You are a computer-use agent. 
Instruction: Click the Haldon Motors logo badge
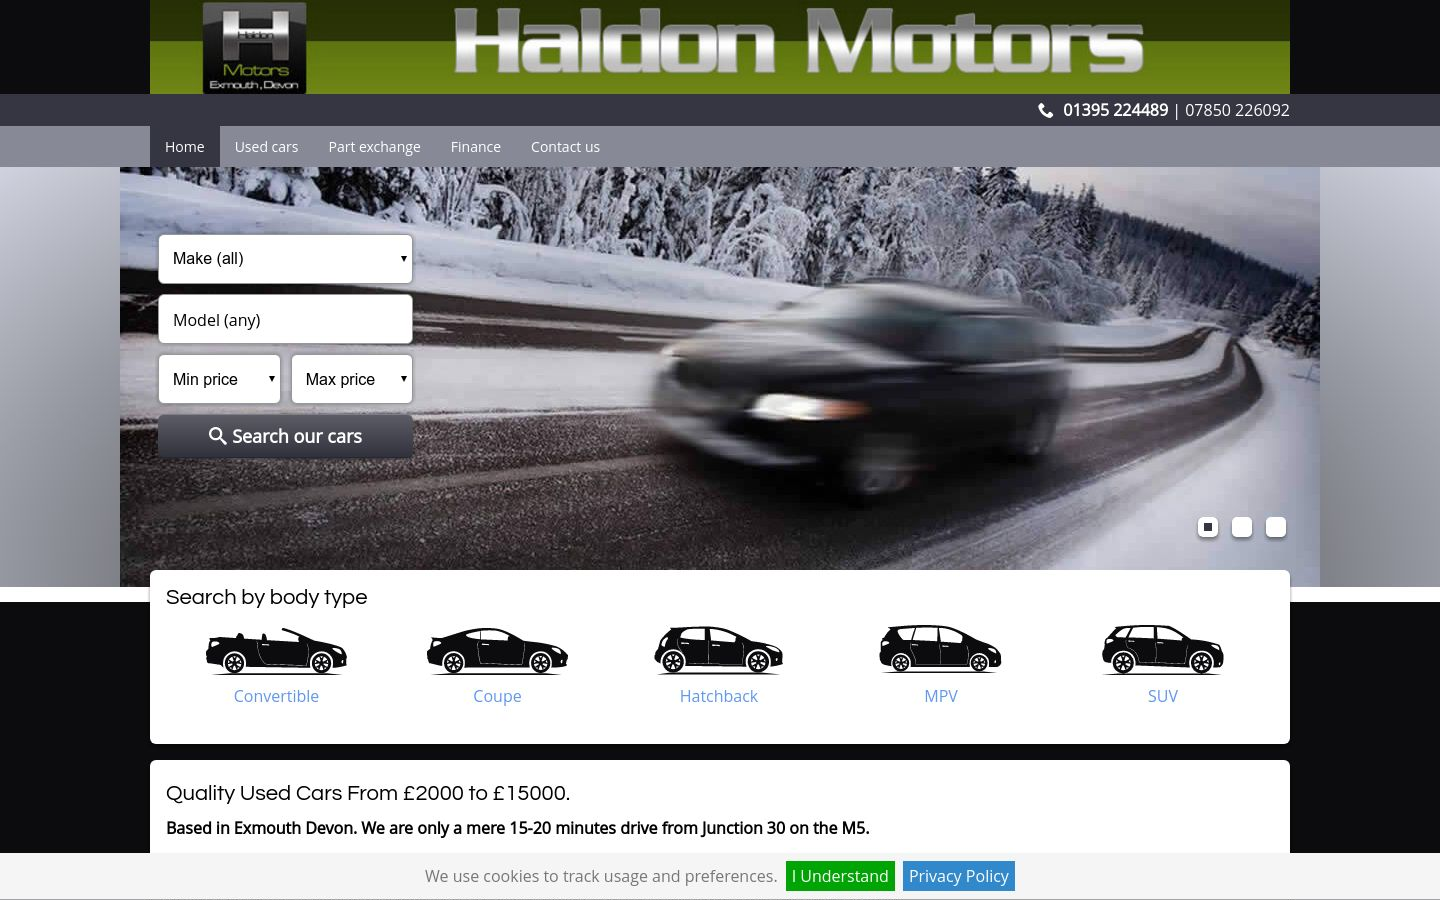click(x=254, y=48)
